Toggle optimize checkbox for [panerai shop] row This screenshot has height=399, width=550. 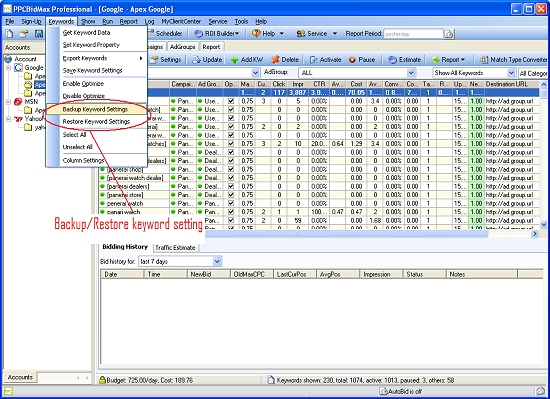[x=230, y=169]
